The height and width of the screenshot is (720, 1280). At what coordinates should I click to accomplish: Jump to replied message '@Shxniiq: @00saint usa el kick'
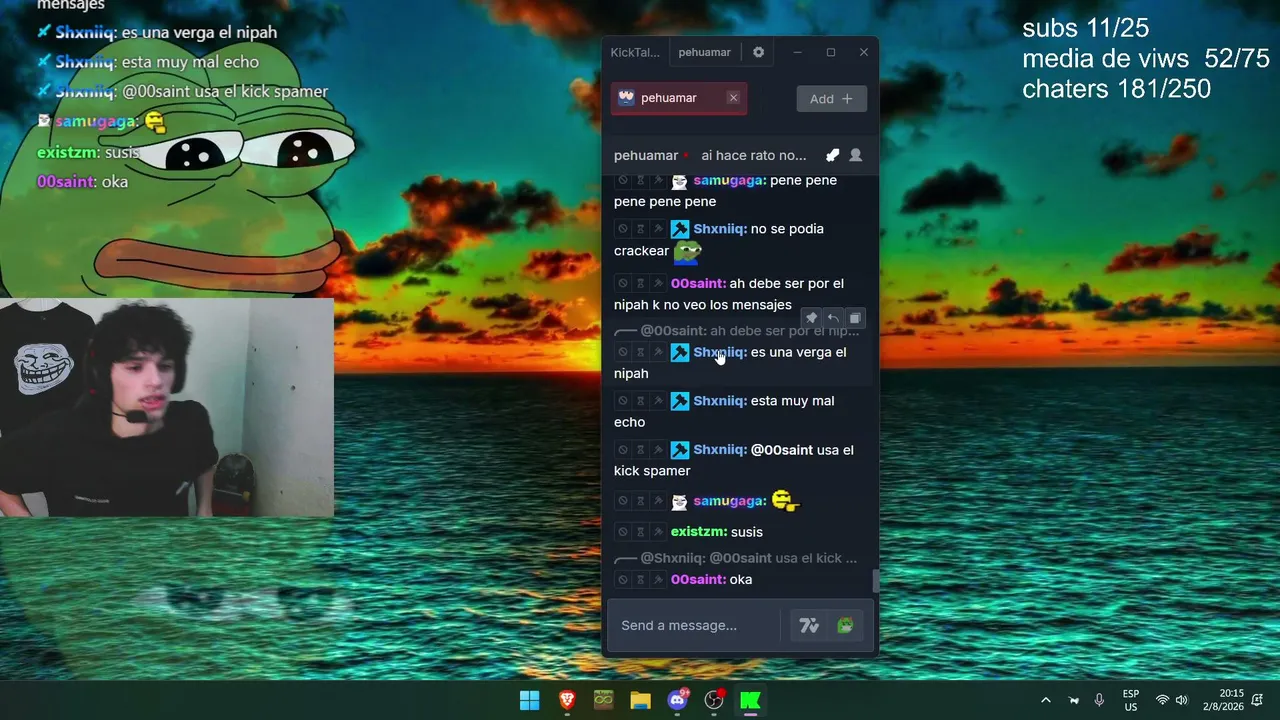coord(749,558)
